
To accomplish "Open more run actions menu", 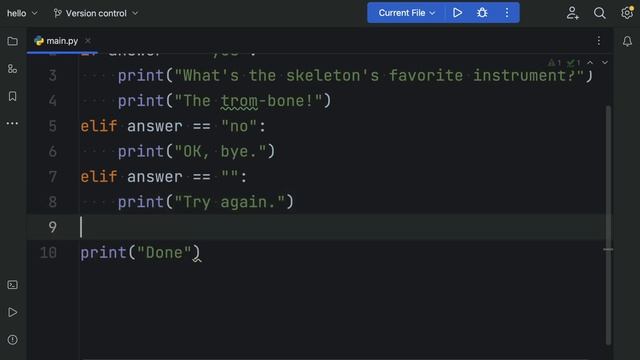I will [507, 13].
